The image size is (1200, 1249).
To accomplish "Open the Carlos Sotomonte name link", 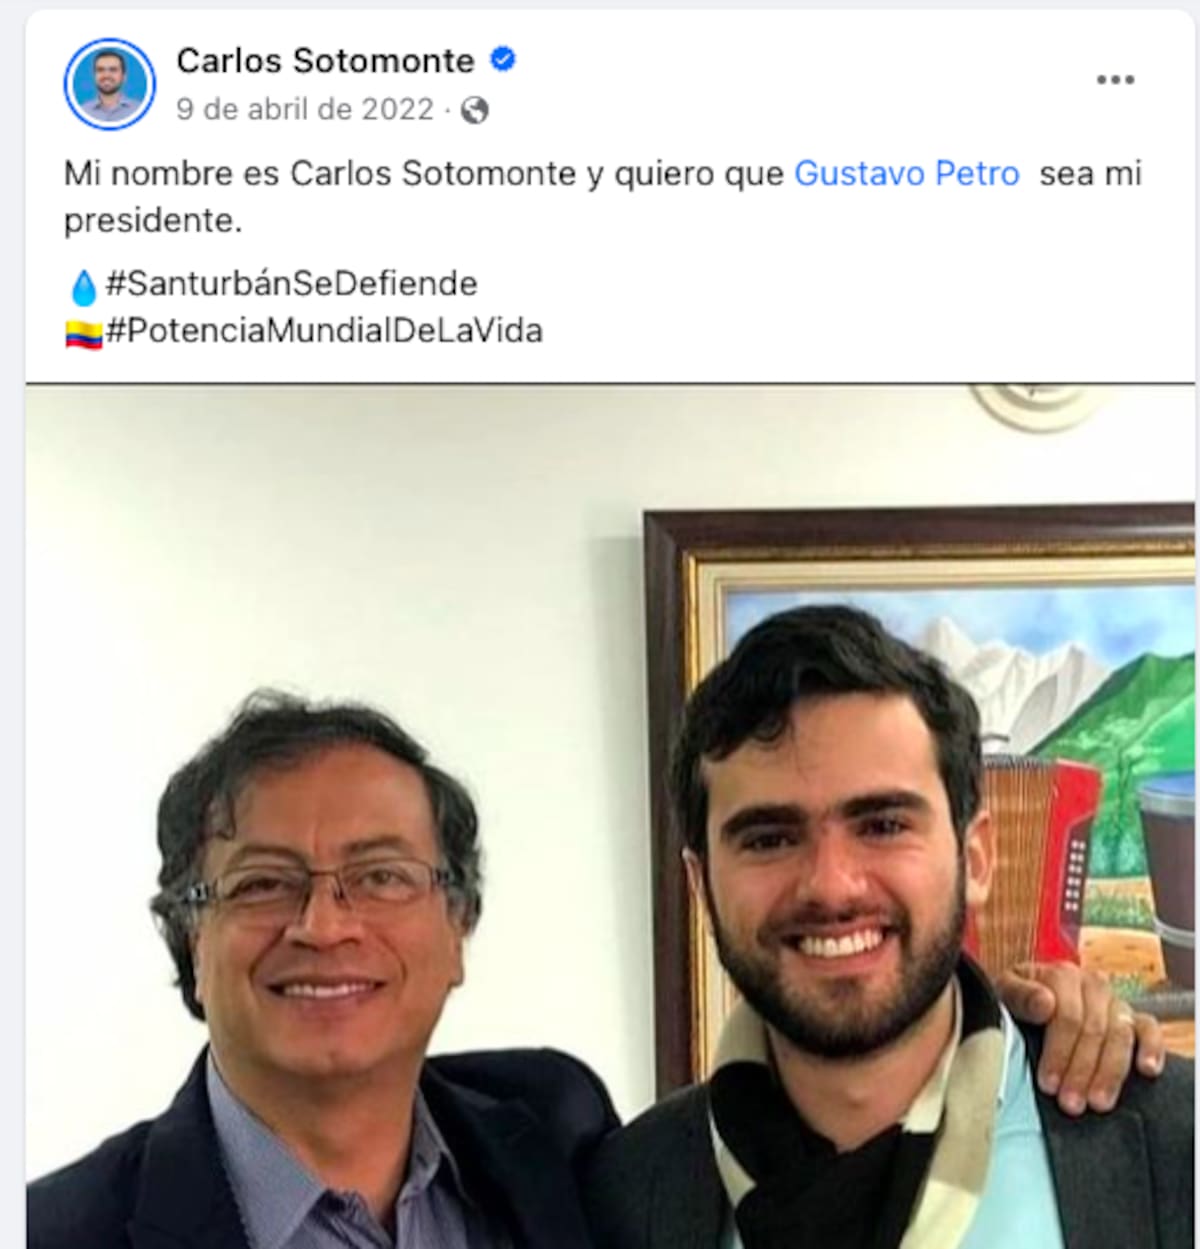I will (x=325, y=61).
